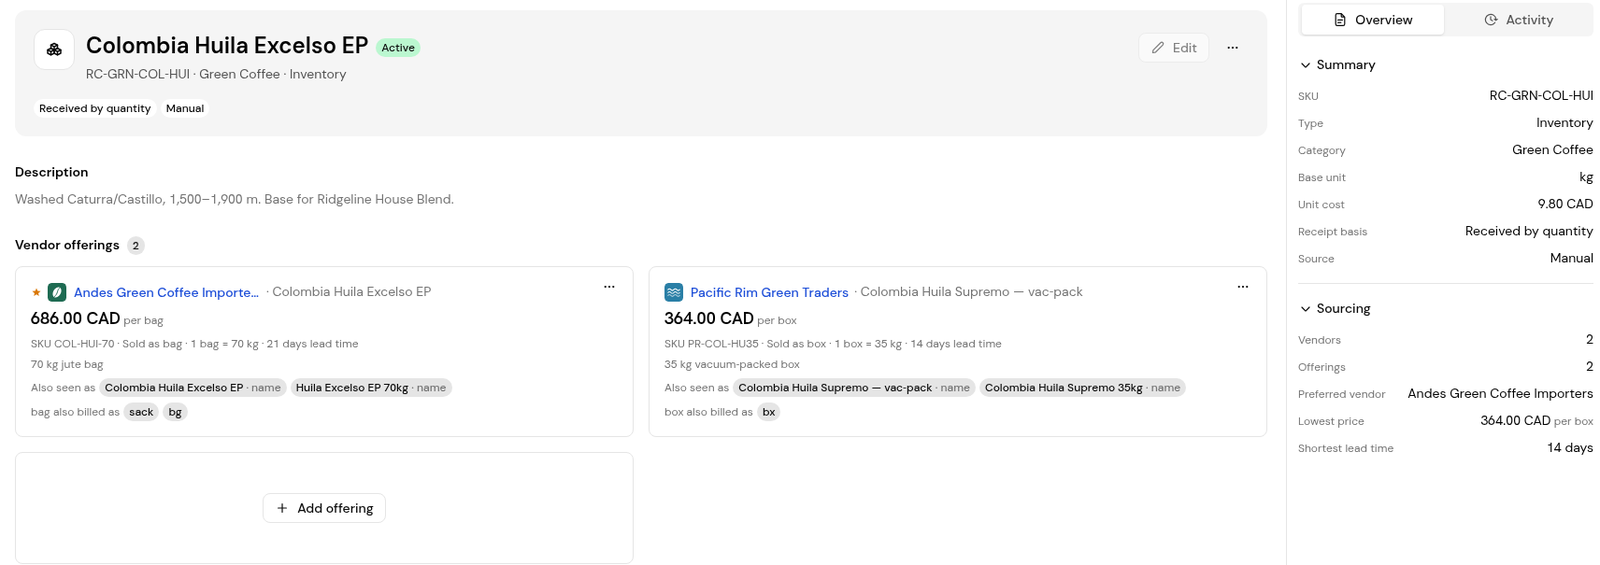Collapse the Sourcing section
1600x565 pixels.
(1335, 309)
